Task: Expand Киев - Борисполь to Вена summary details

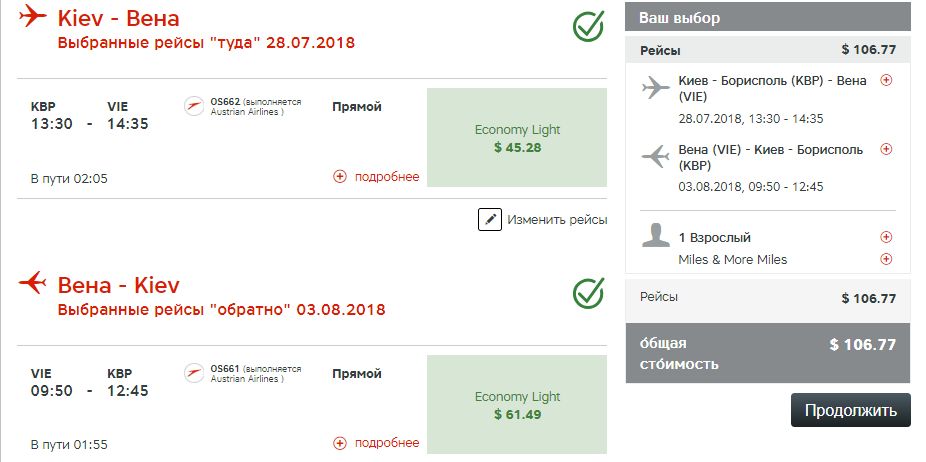Action: [x=886, y=80]
